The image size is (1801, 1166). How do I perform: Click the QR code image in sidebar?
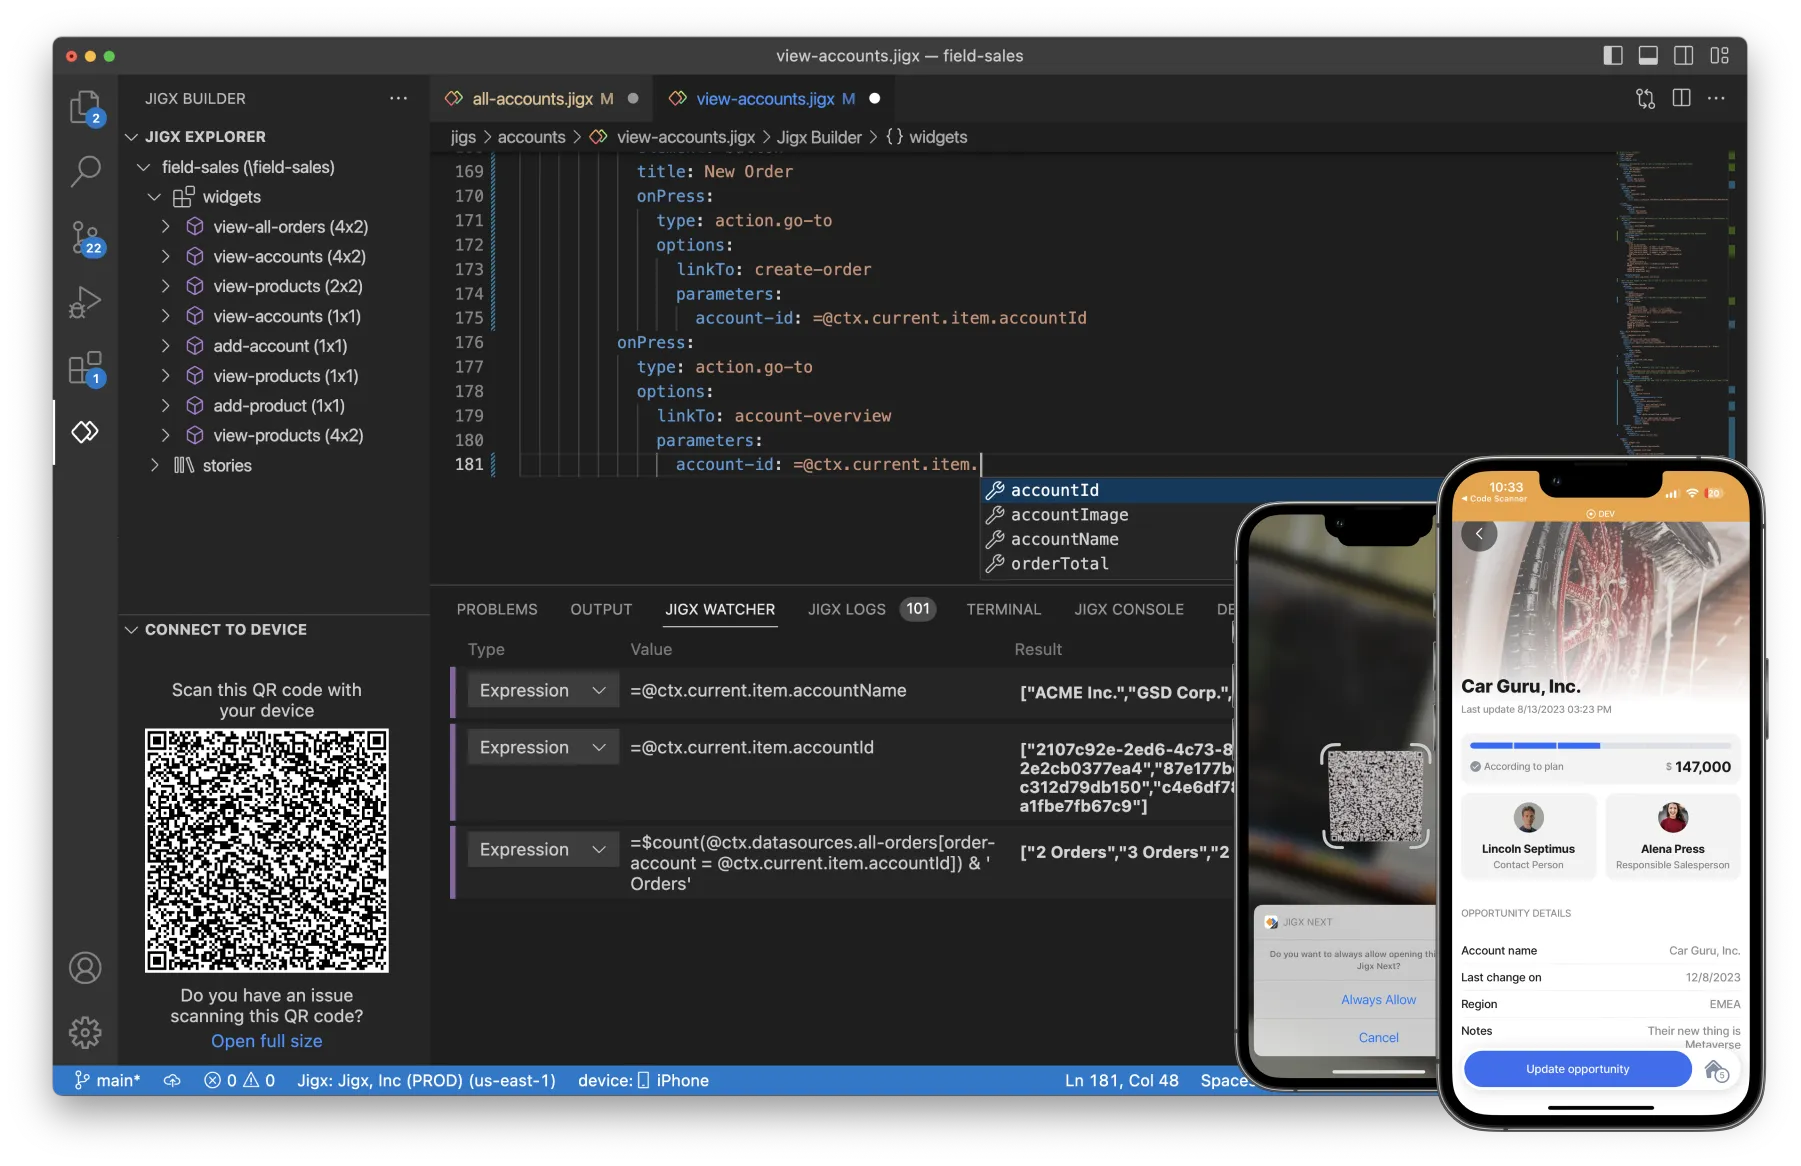click(x=267, y=850)
